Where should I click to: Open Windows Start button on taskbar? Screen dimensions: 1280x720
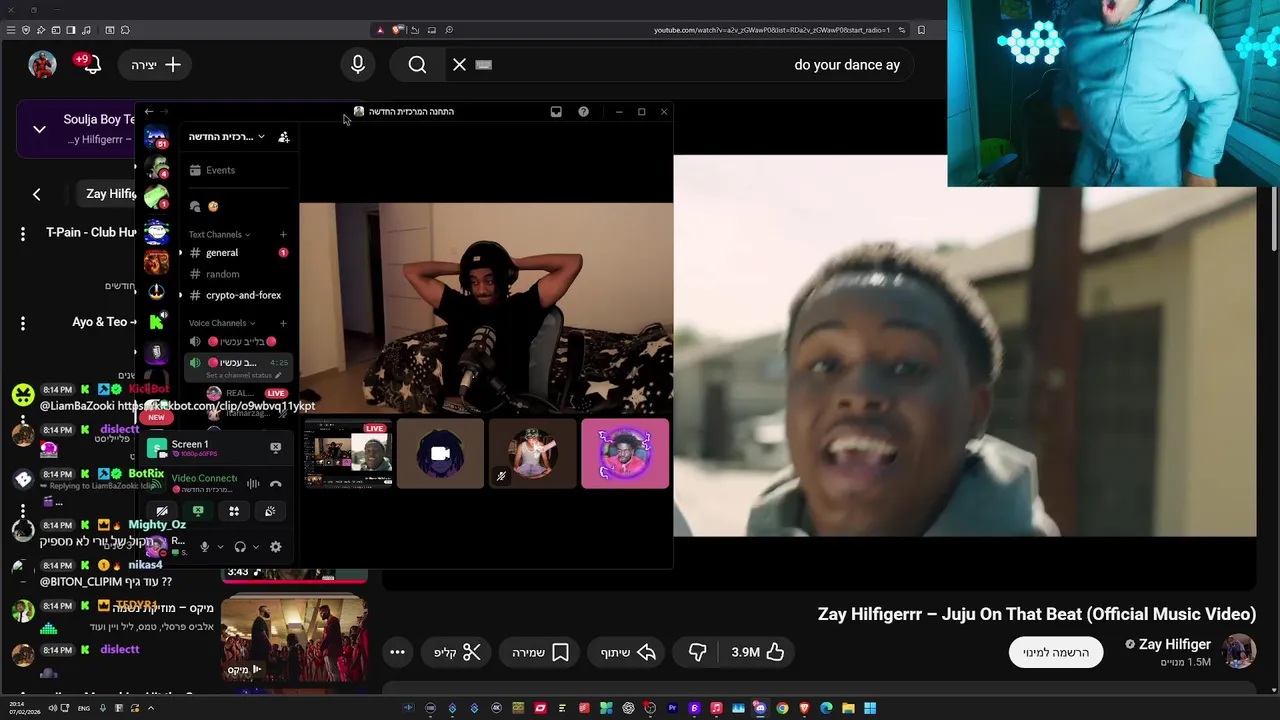[870, 708]
